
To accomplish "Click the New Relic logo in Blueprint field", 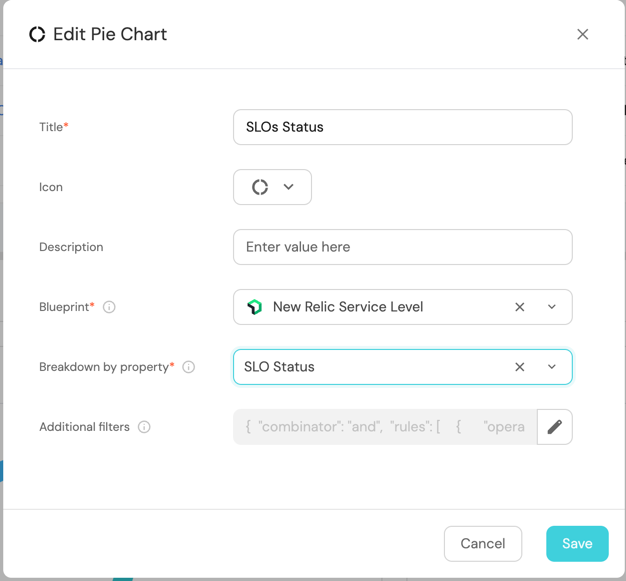I will pyautogui.click(x=254, y=307).
